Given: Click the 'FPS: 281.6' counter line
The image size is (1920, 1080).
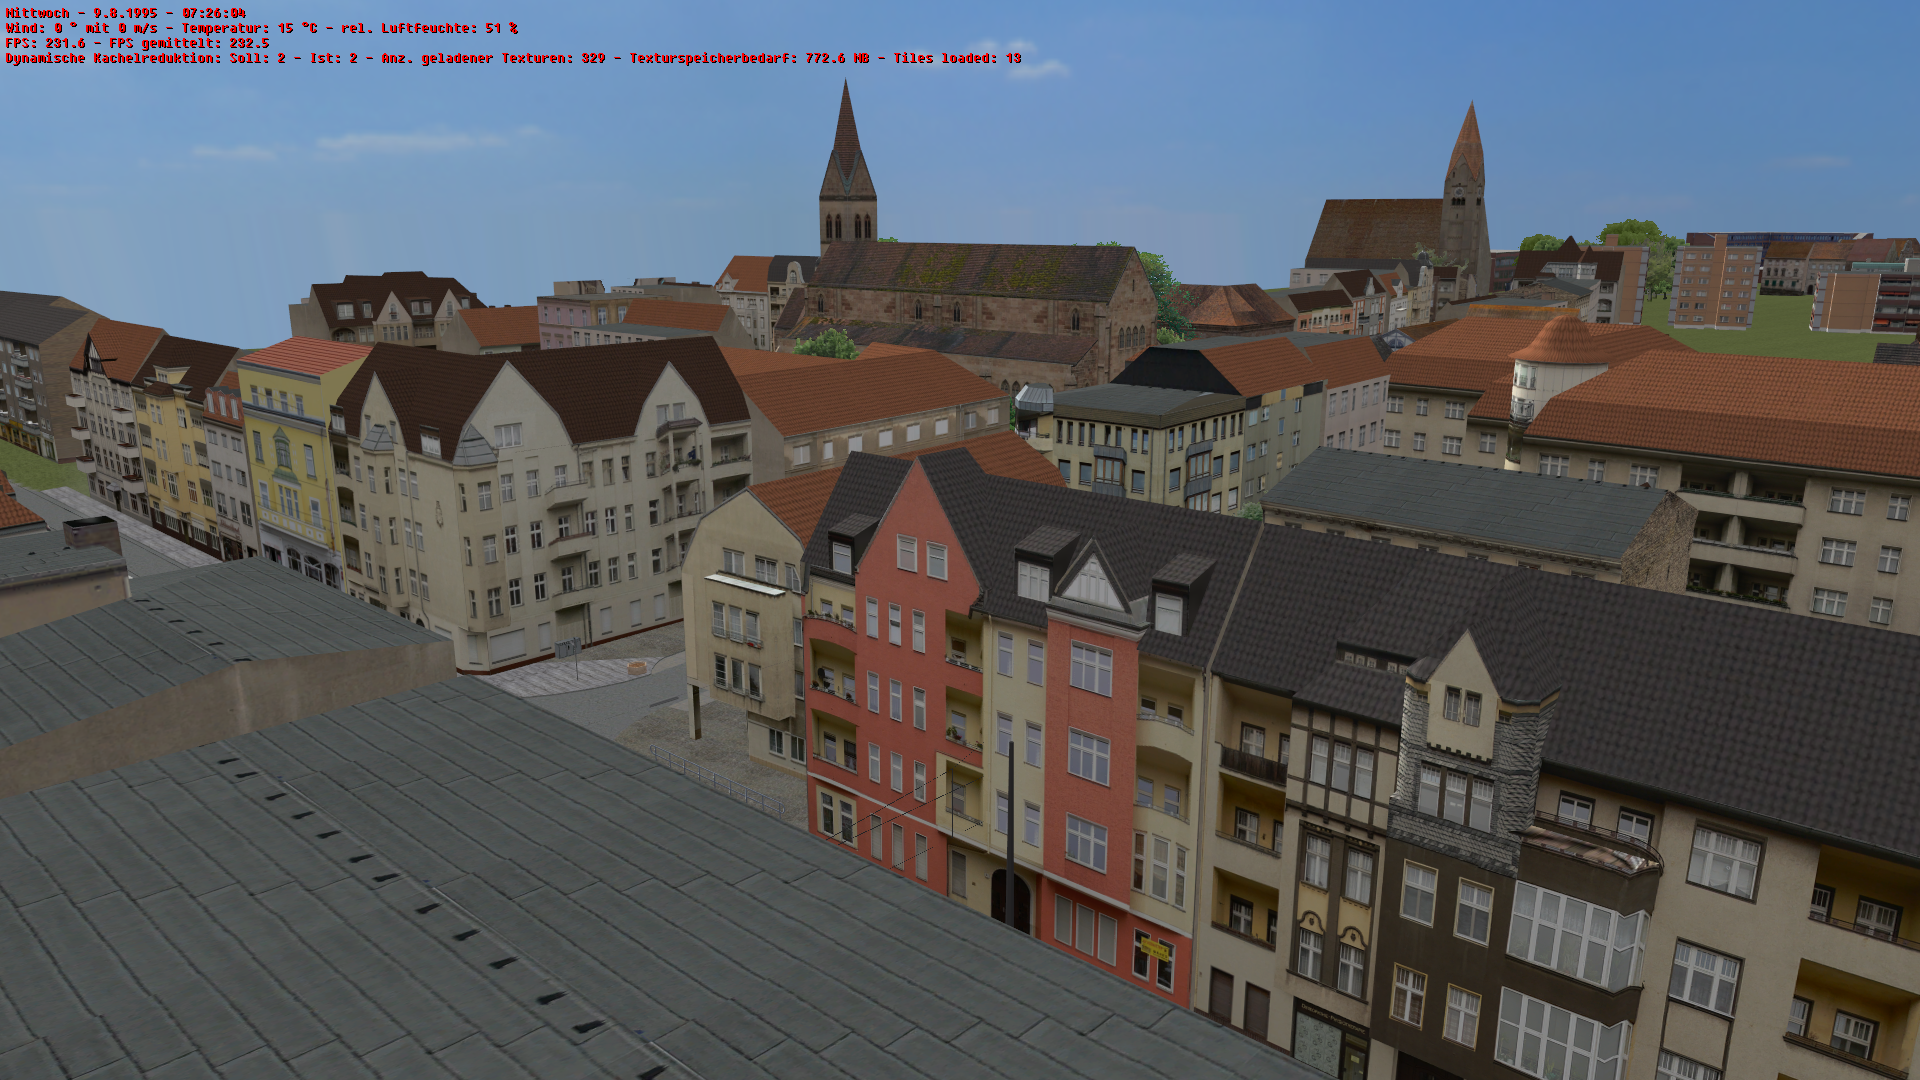Looking at the screenshot, I should coord(45,43).
